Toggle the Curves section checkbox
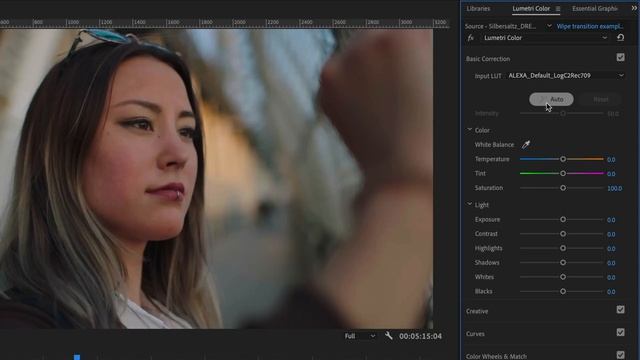Viewport: 640px width, 360px height. pos(620,333)
